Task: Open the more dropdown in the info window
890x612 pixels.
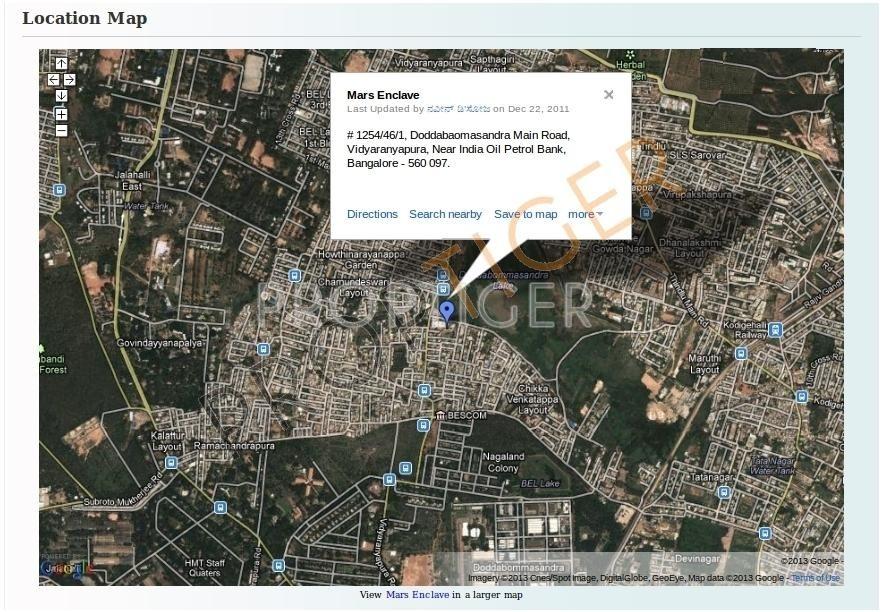Action: point(583,214)
